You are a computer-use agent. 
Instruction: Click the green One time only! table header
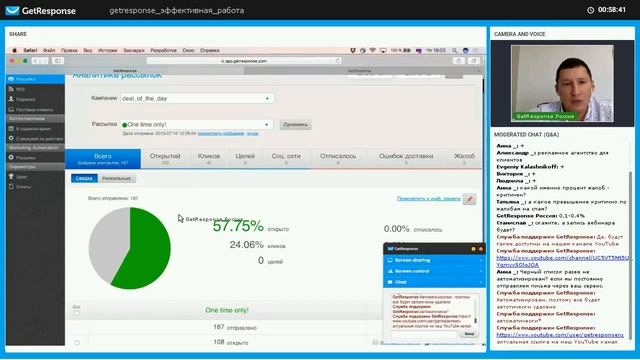[x=227, y=310]
